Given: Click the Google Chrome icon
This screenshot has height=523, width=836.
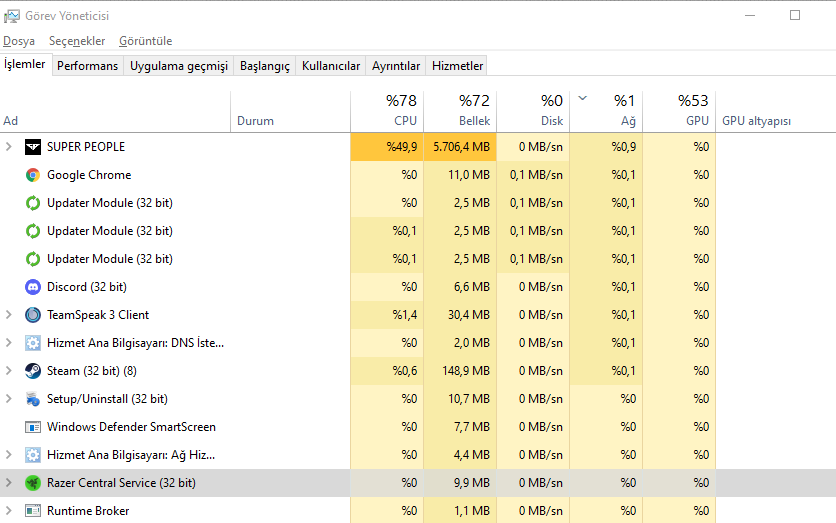Looking at the screenshot, I should 33,175.
